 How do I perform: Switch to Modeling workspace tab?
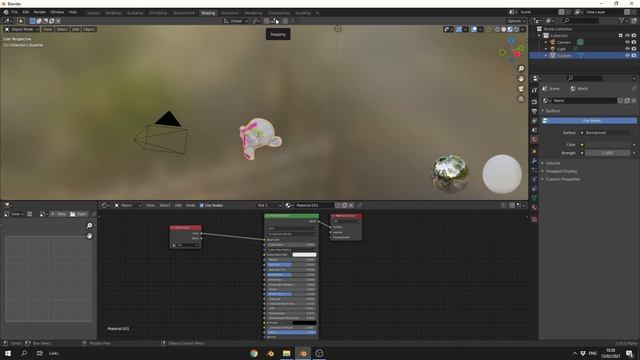[x=113, y=13]
